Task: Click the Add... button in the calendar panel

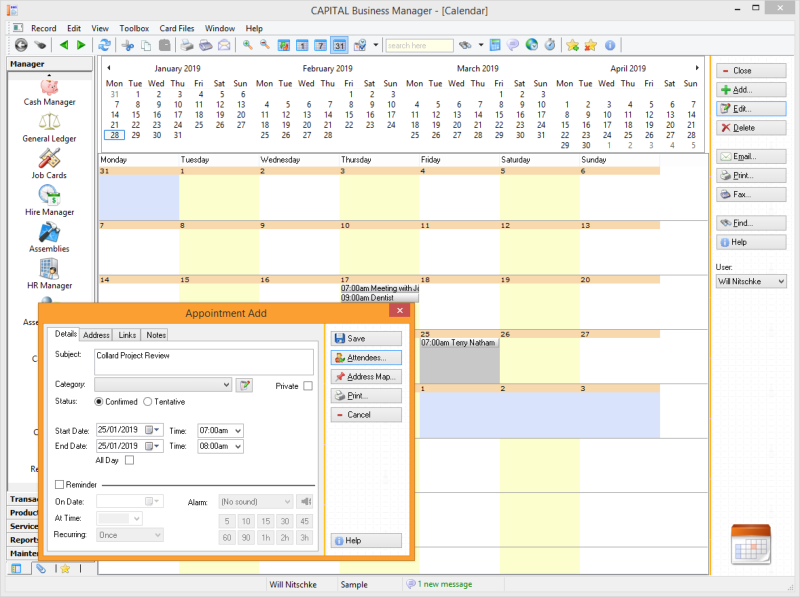Action: point(751,90)
